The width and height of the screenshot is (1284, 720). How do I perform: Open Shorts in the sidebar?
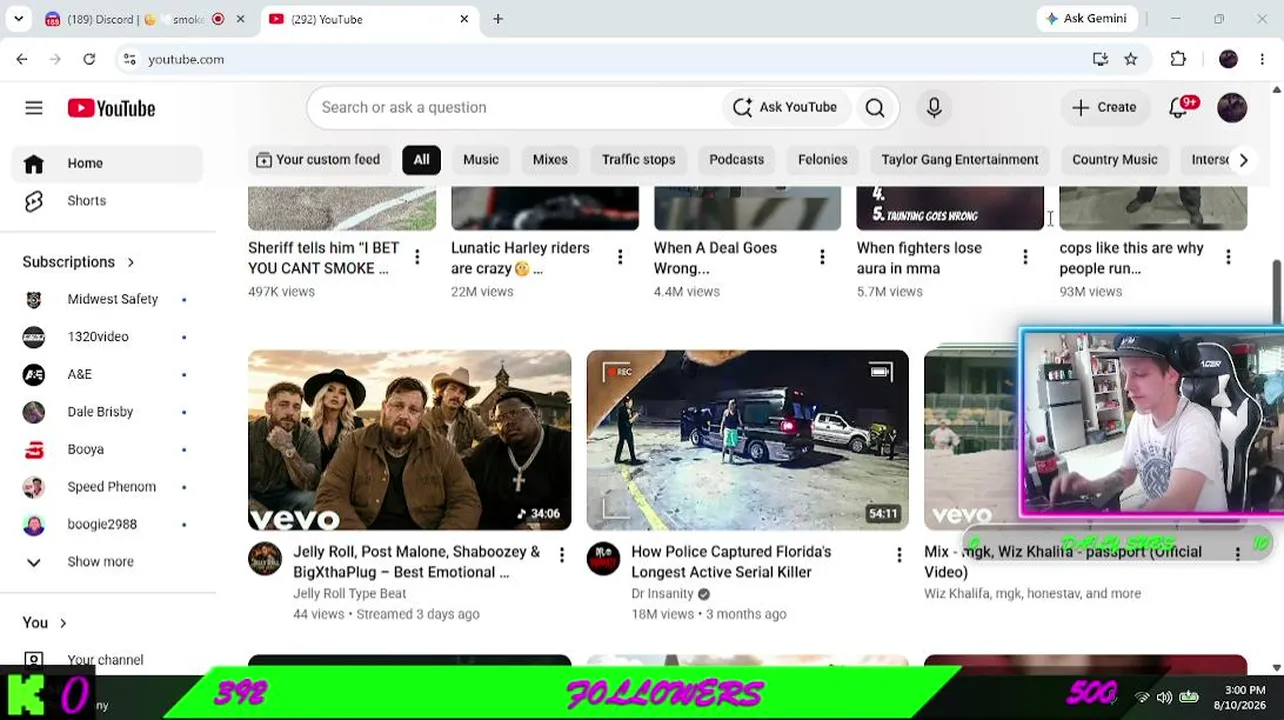click(x=107, y=201)
